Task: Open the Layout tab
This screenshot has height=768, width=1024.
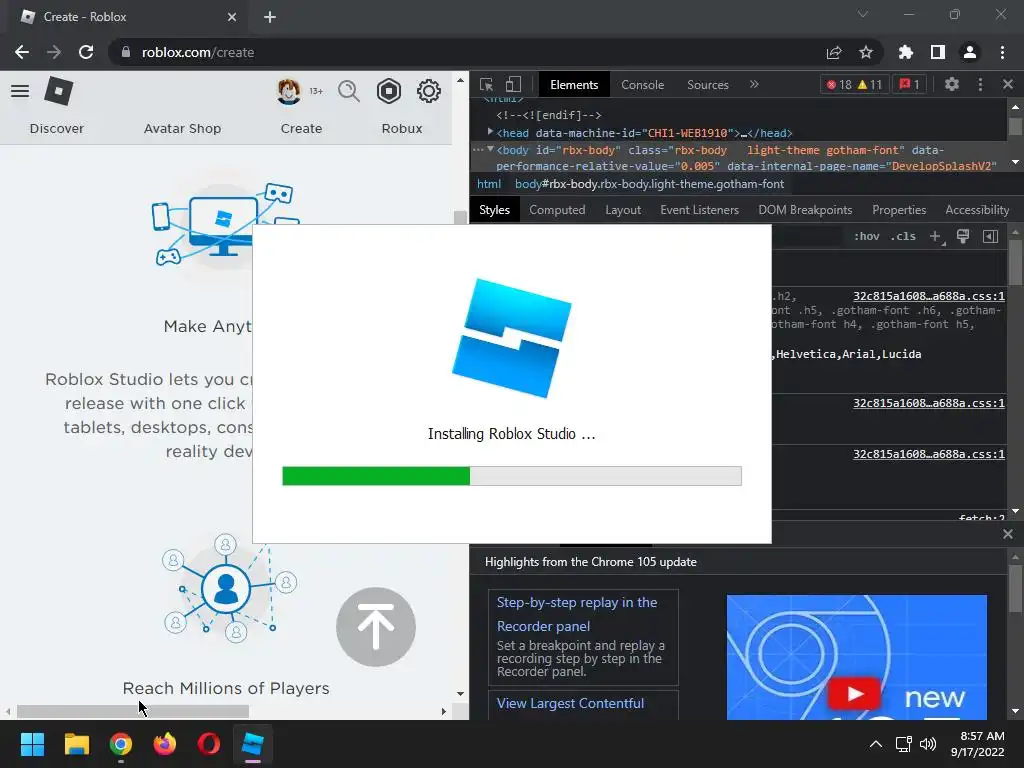Action: [623, 210]
